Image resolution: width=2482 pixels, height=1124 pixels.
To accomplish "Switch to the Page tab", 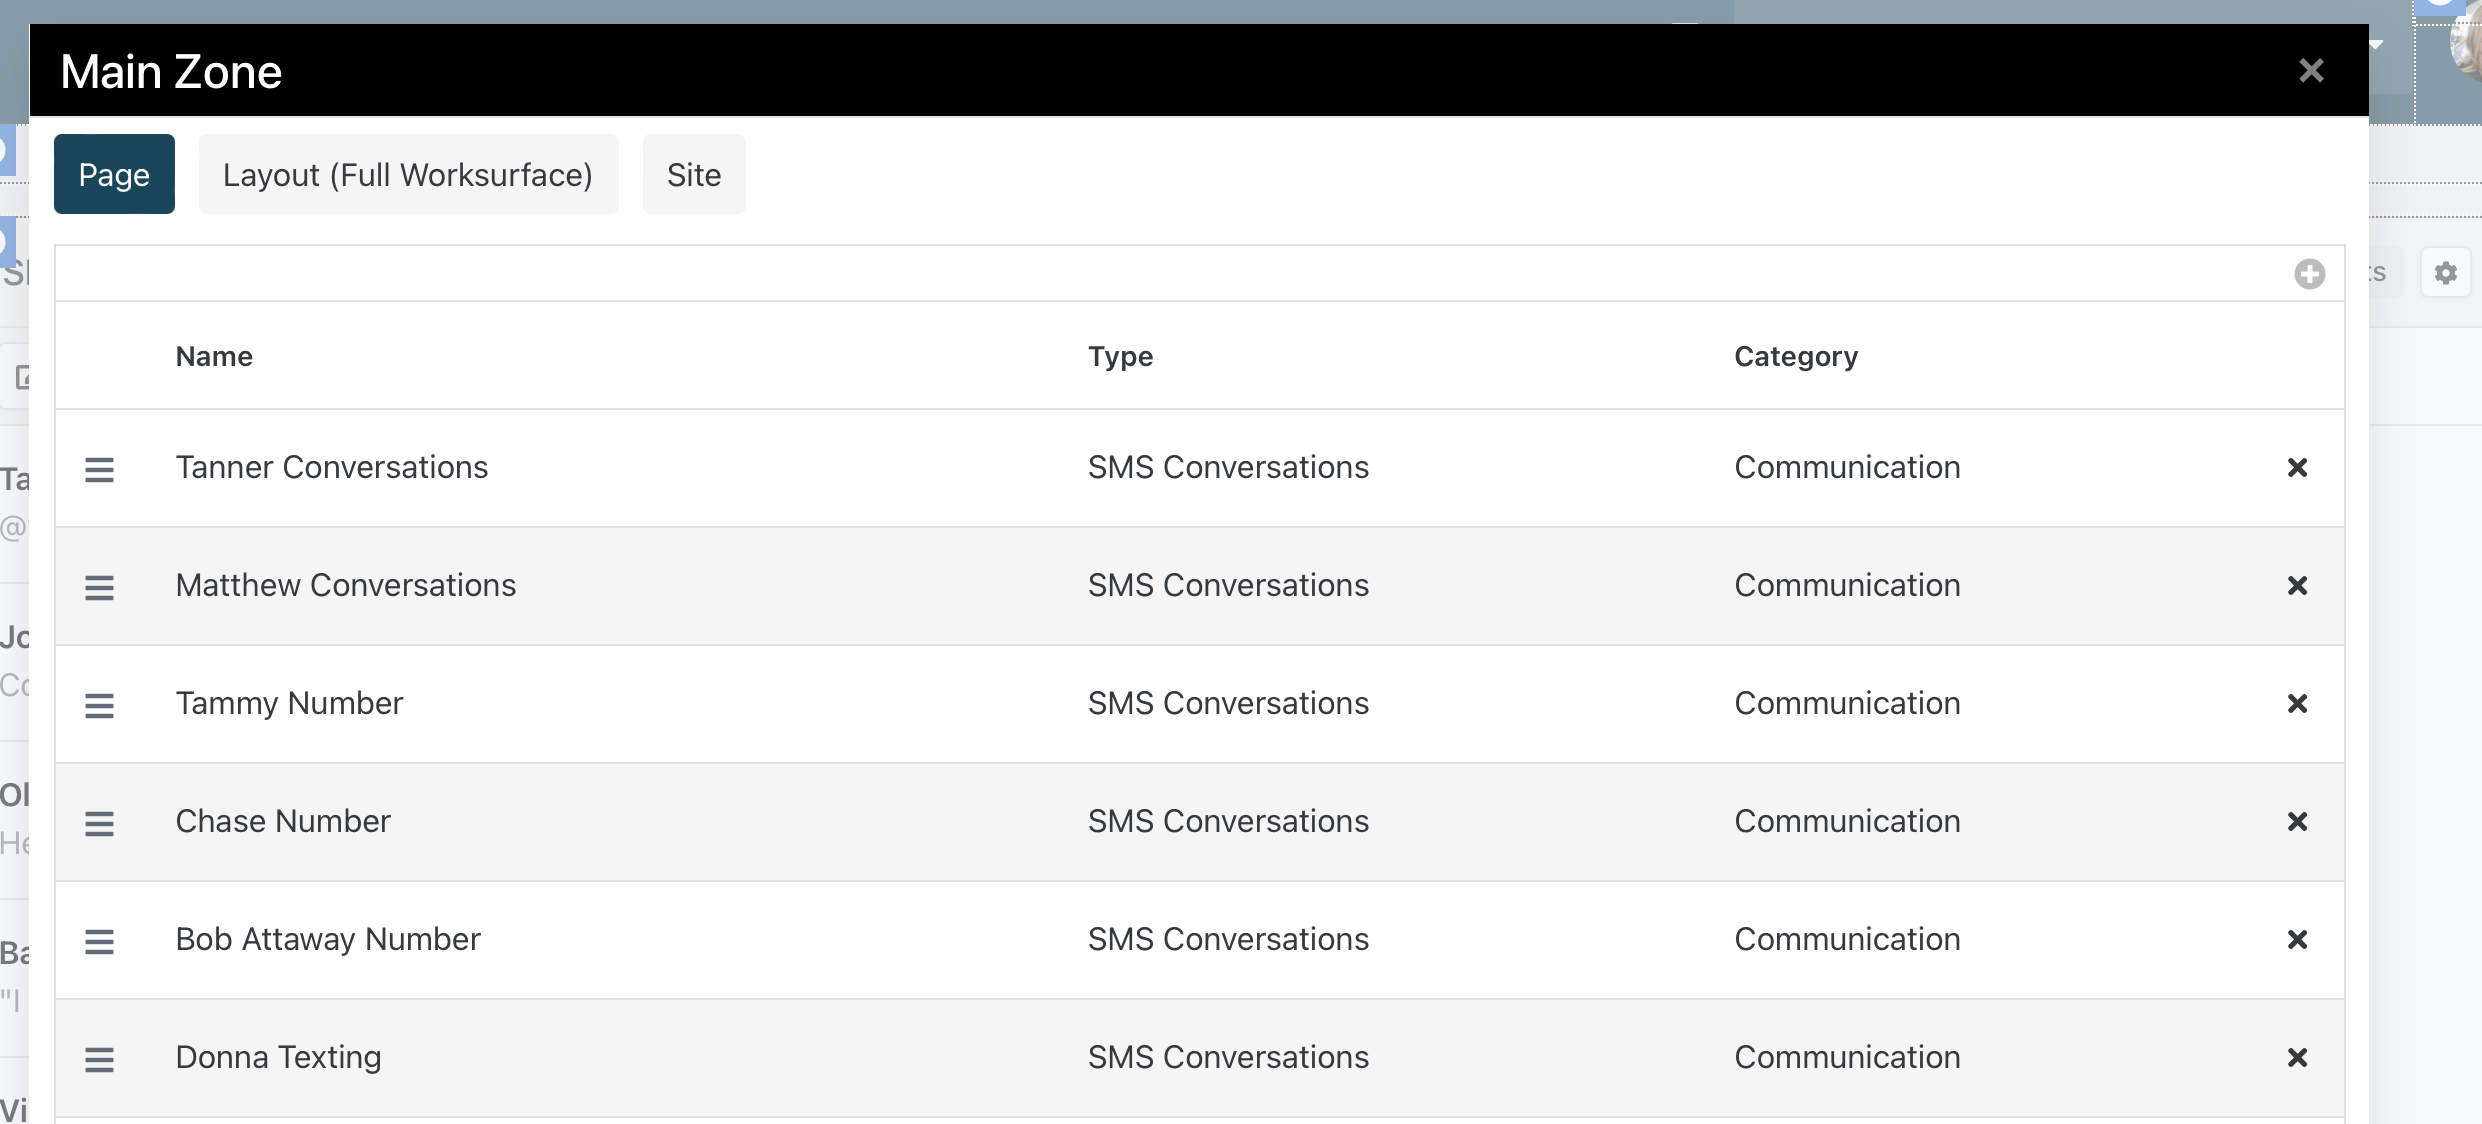I will [x=114, y=174].
